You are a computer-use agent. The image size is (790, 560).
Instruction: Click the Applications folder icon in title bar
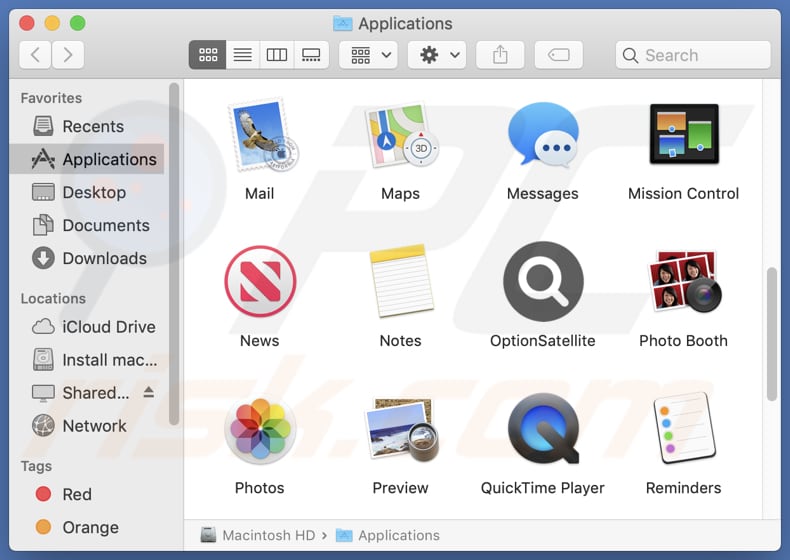[x=343, y=23]
